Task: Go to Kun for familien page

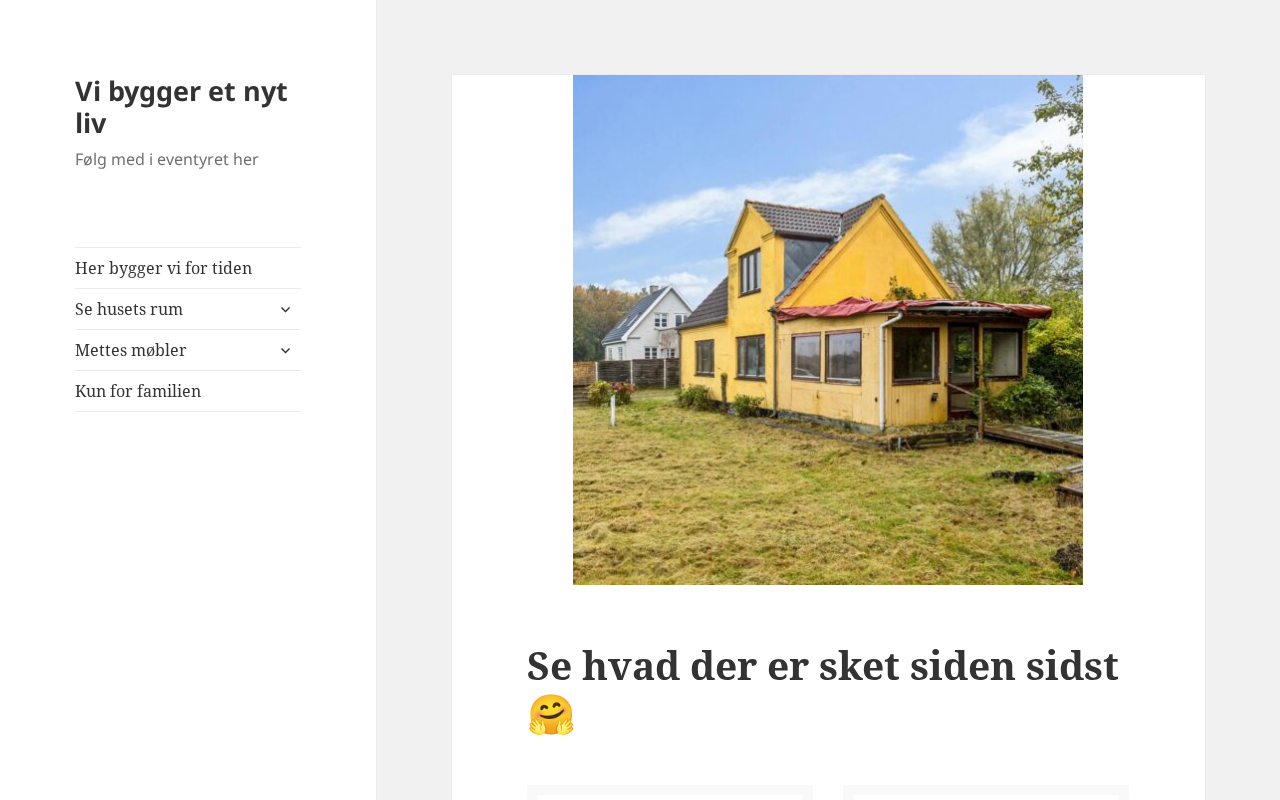Action: 138,391
